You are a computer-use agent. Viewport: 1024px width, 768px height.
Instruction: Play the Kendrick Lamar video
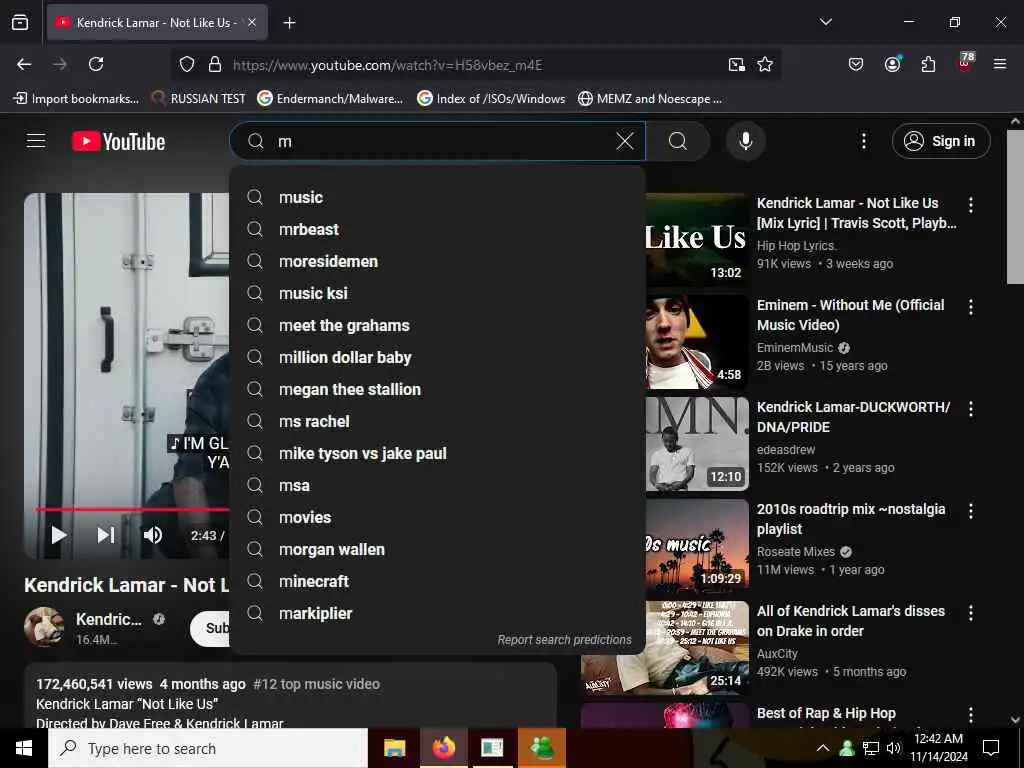pos(59,536)
